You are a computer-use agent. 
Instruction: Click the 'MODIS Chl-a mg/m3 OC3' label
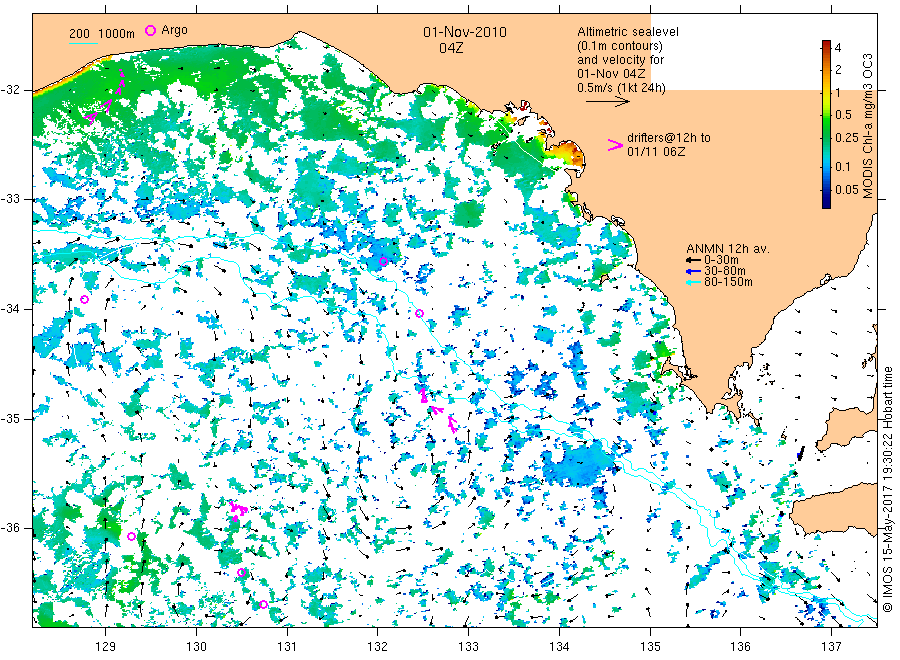pos(867,126)
